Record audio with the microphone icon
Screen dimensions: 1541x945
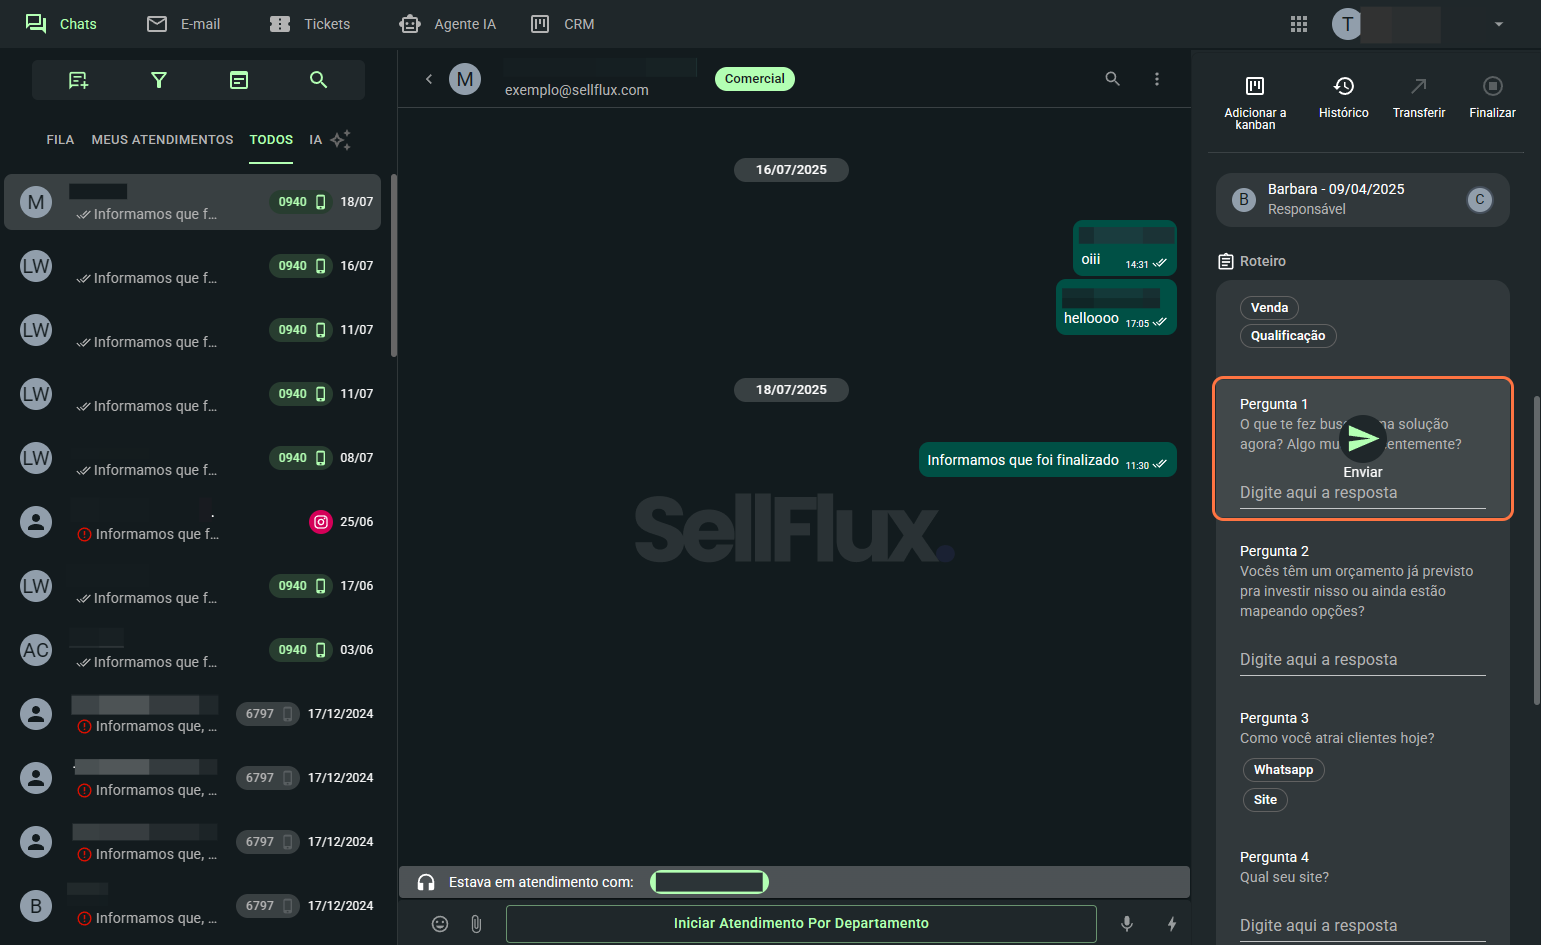pyautogui.click(x=1127, y=924)
